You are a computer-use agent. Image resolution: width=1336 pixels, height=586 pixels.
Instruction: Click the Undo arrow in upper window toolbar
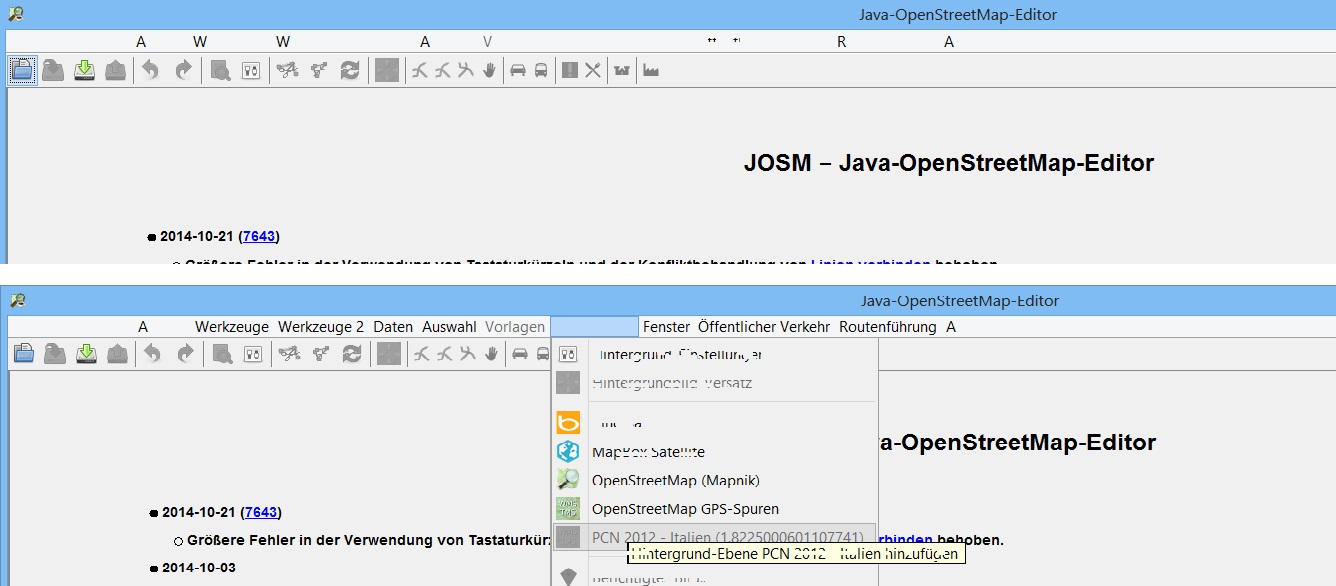[151, 70]
